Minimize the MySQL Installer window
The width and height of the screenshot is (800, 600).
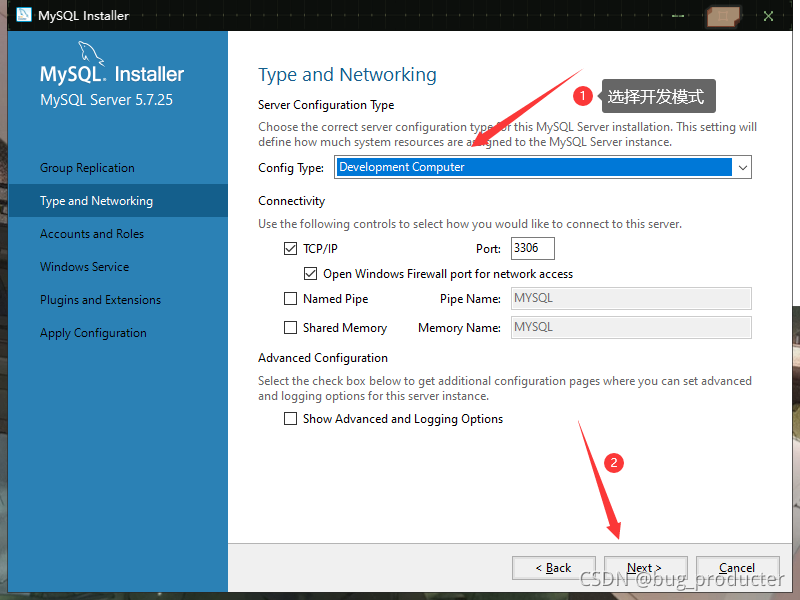tap(678, 16)
